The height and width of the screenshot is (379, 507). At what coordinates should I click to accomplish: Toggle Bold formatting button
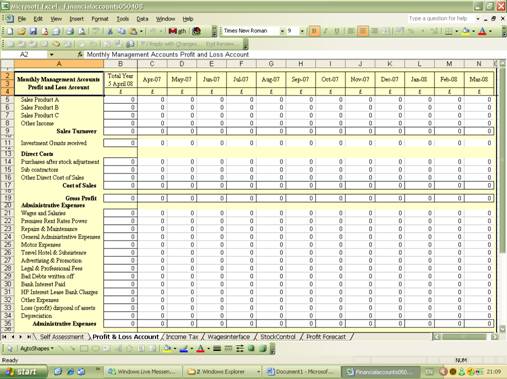point(314,31)
